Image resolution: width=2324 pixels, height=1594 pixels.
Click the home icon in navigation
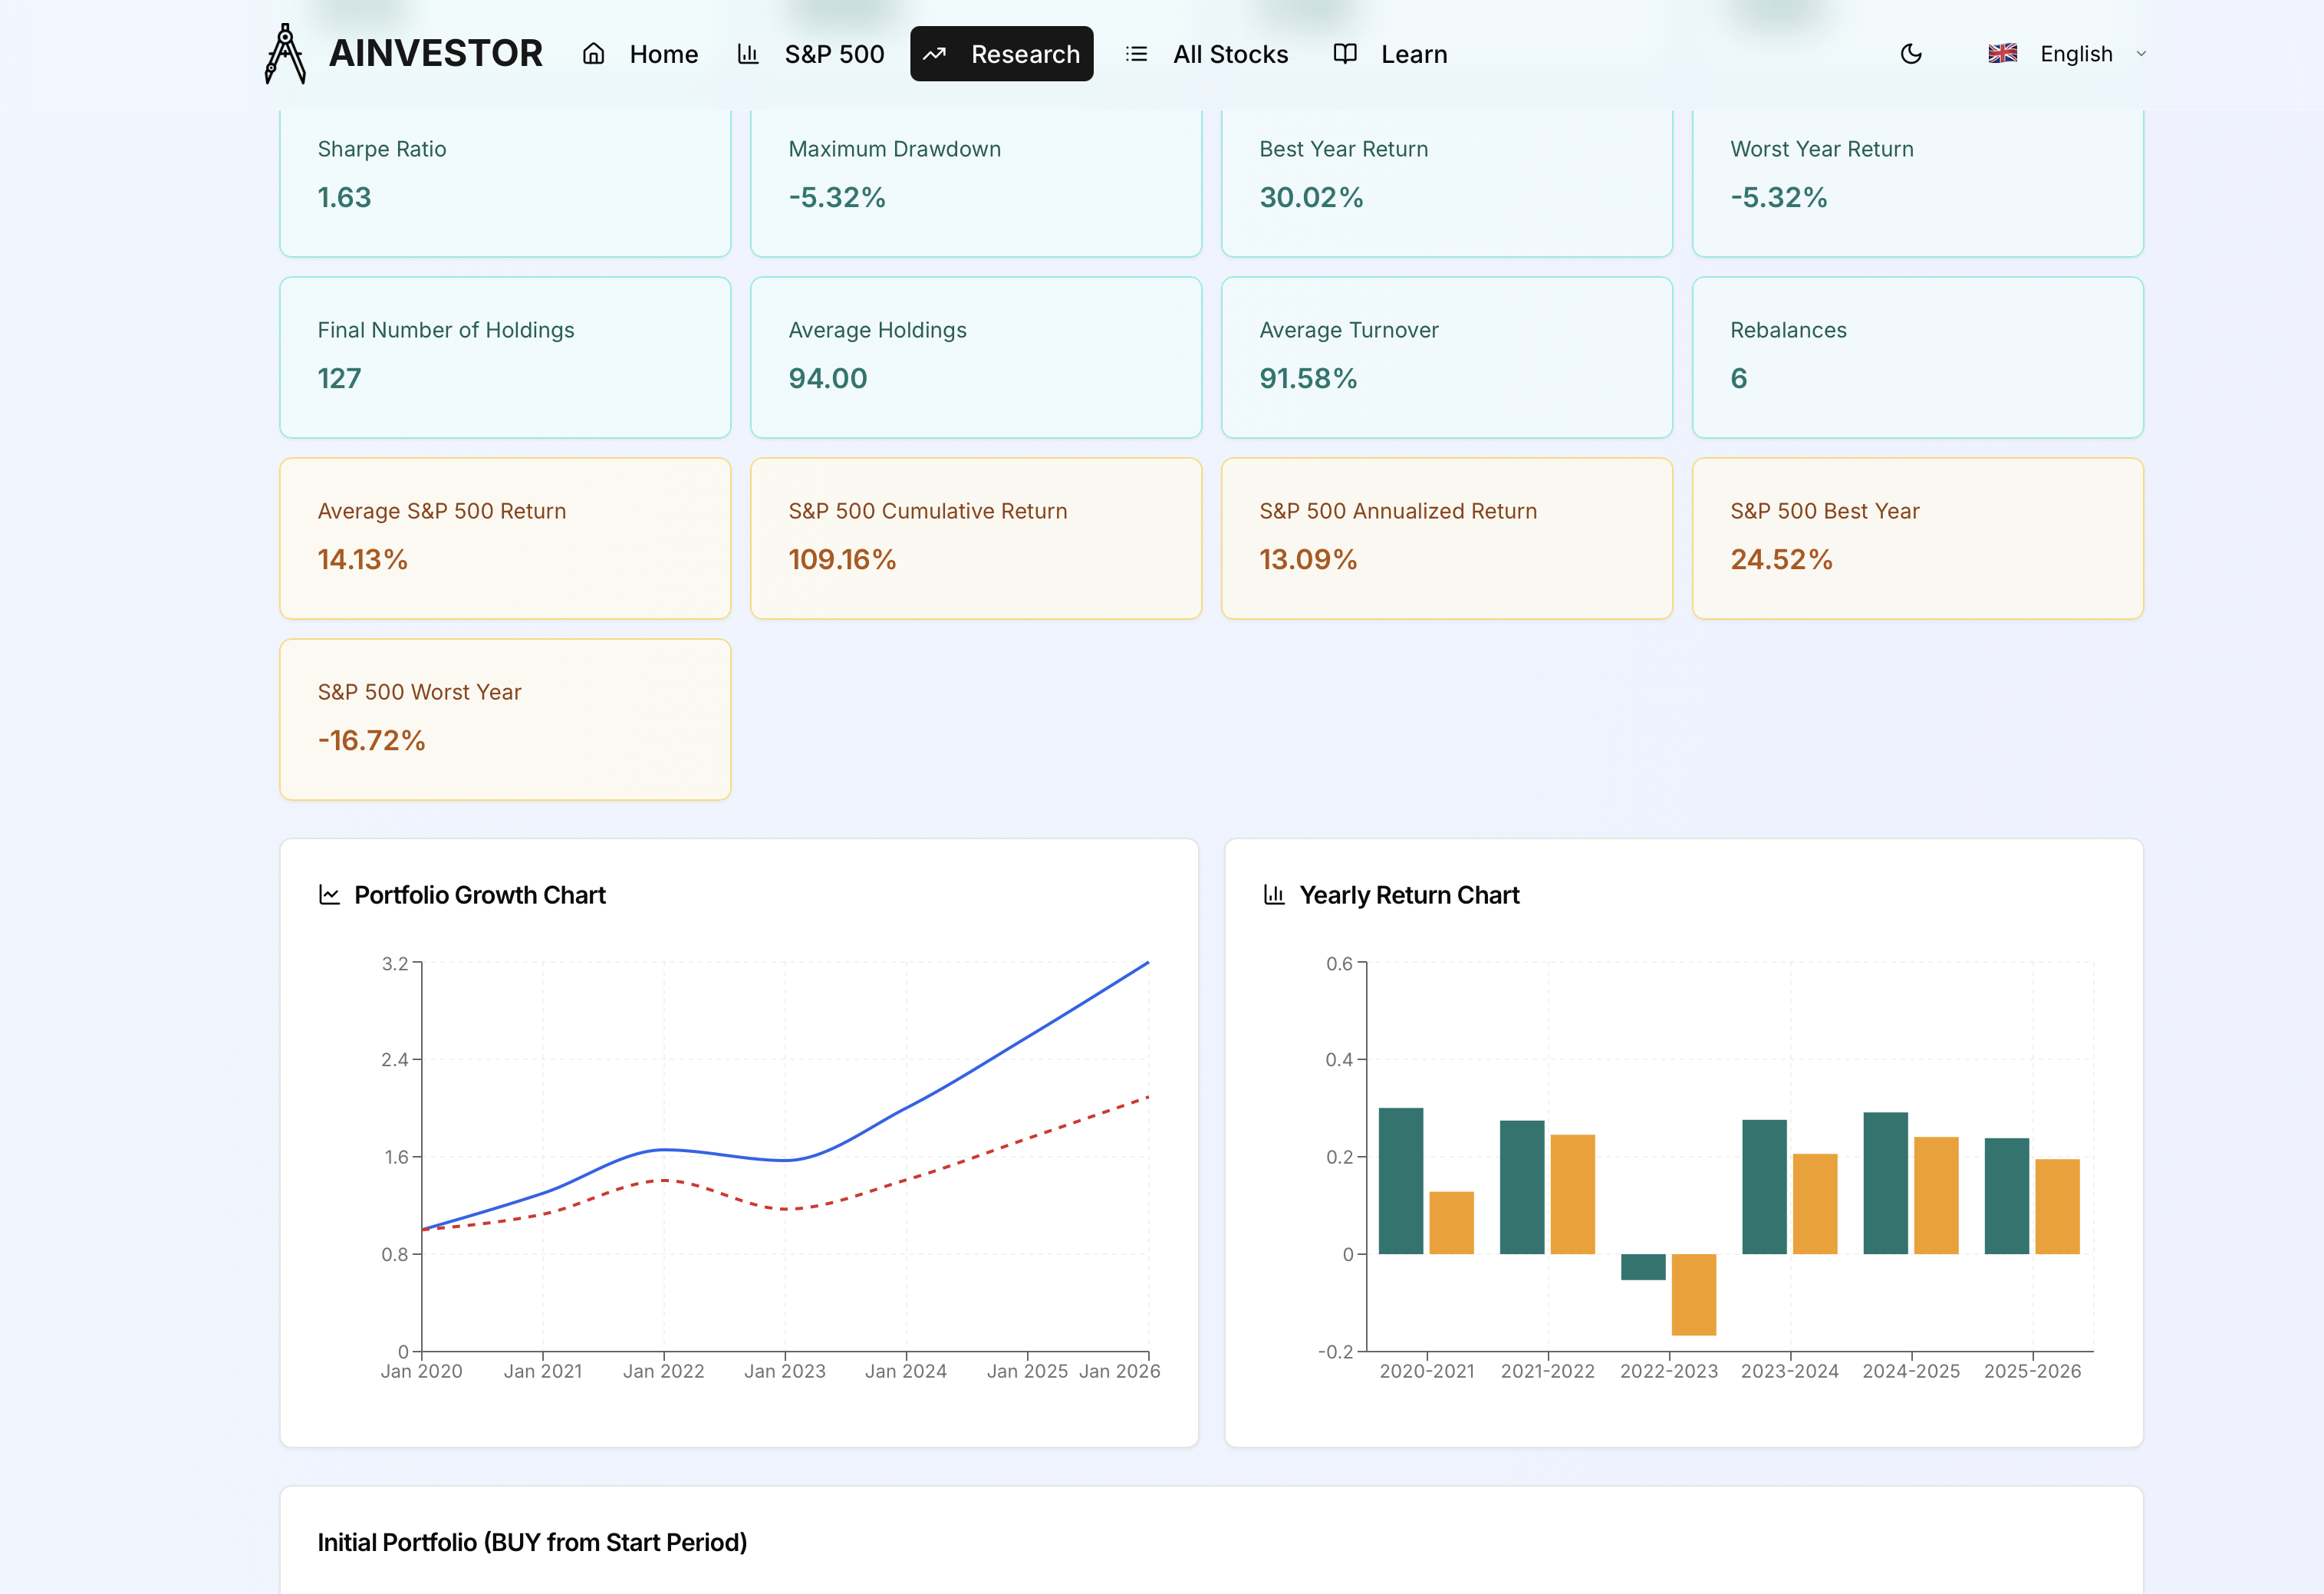tap(593, 54)
